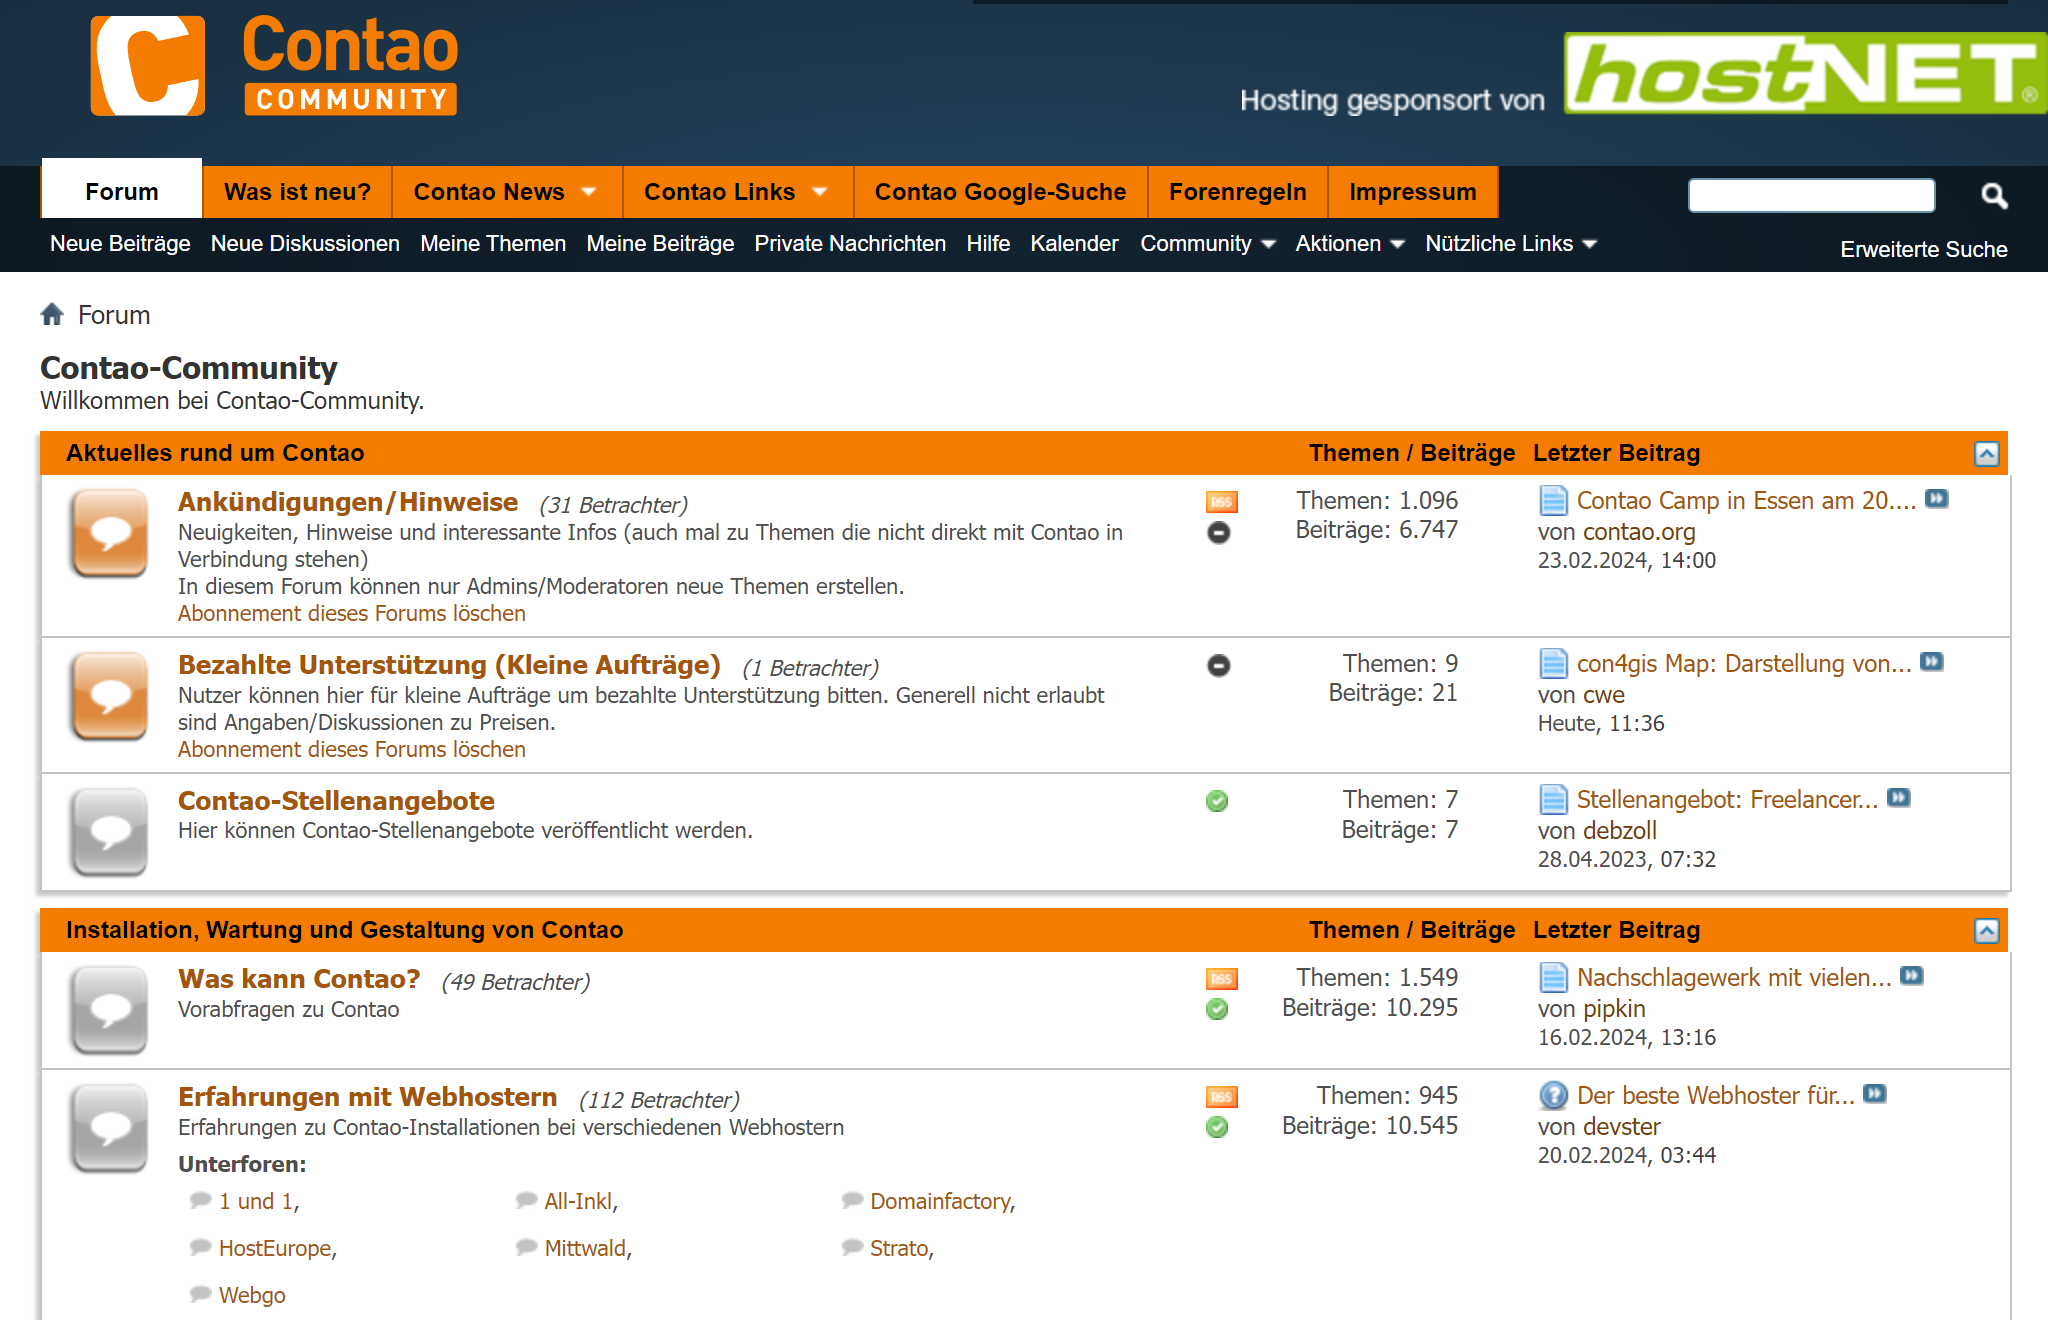Open the Bezahlte Unterstützung (Kleine Aufträge) forum

[x=449, y=665]
